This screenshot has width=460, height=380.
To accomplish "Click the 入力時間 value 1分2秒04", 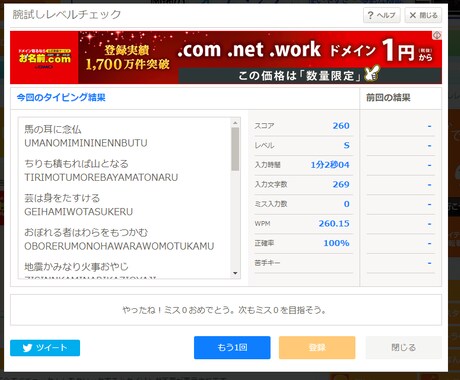I will point(330,165).
